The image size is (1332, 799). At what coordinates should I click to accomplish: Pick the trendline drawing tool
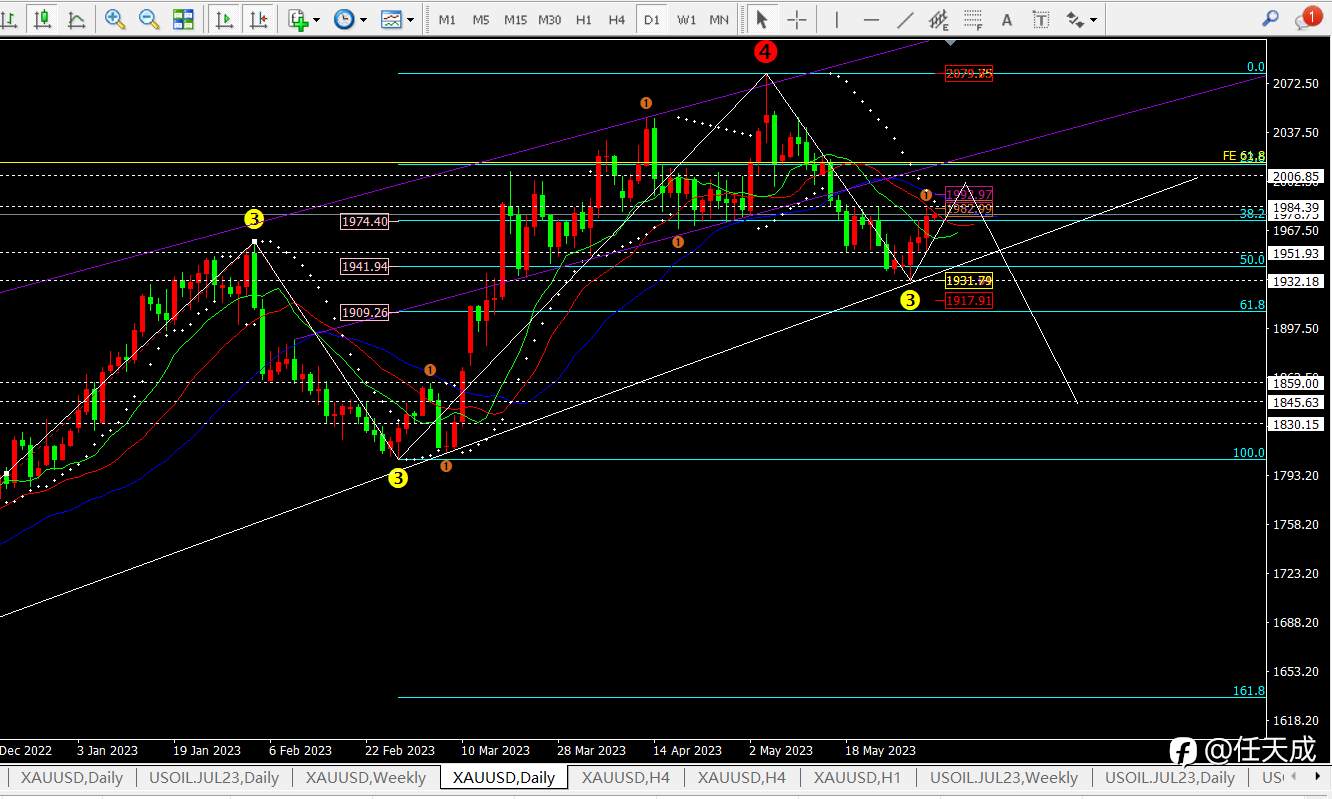point(905,19)
